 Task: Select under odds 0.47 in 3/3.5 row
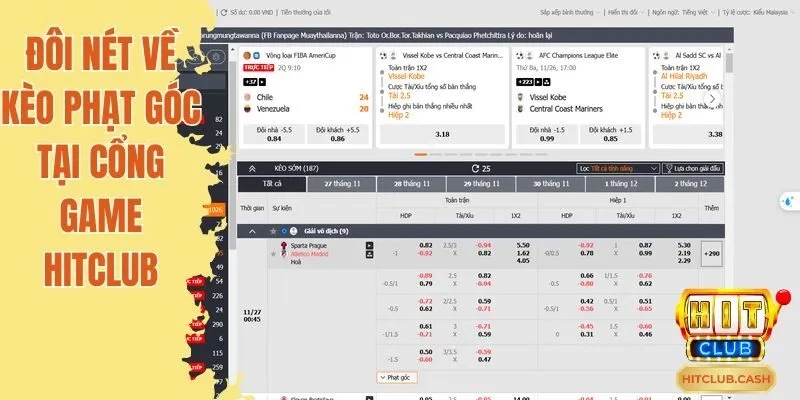pos(484,360)
